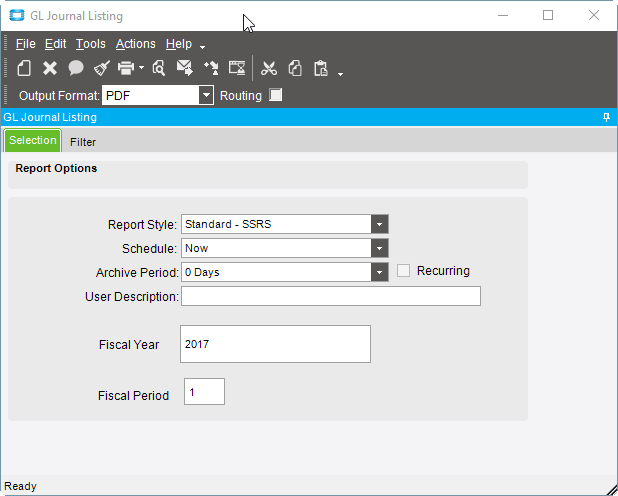Open the Archive Period dropdown
This screenshot has width=618, height=496.
pos(380,272)
